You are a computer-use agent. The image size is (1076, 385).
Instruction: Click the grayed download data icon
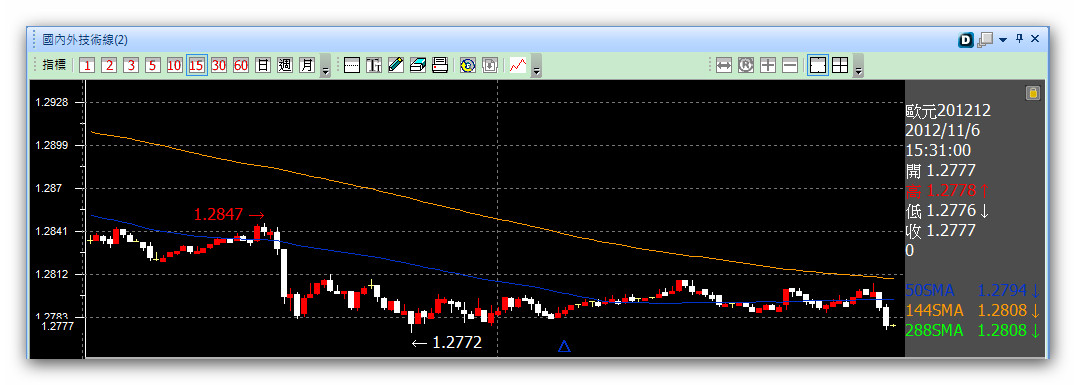pos(490,65)
